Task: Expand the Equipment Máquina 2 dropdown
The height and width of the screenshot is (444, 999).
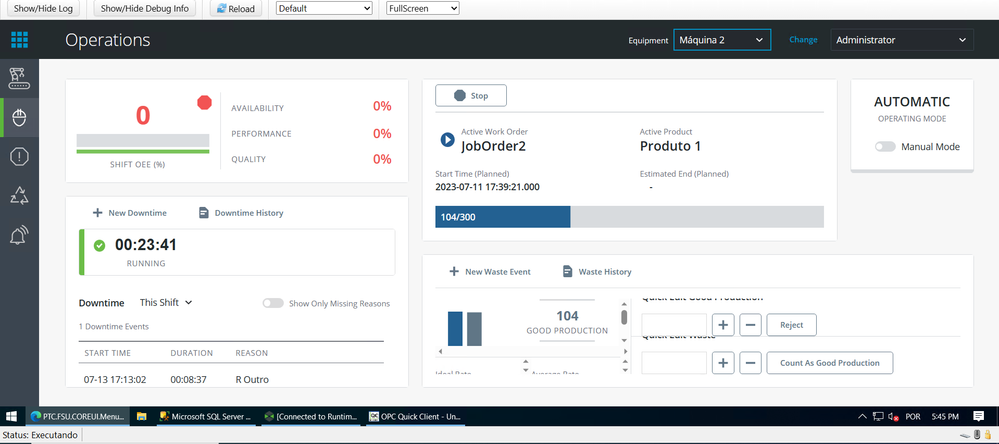Action: click(x=721, y=40)
